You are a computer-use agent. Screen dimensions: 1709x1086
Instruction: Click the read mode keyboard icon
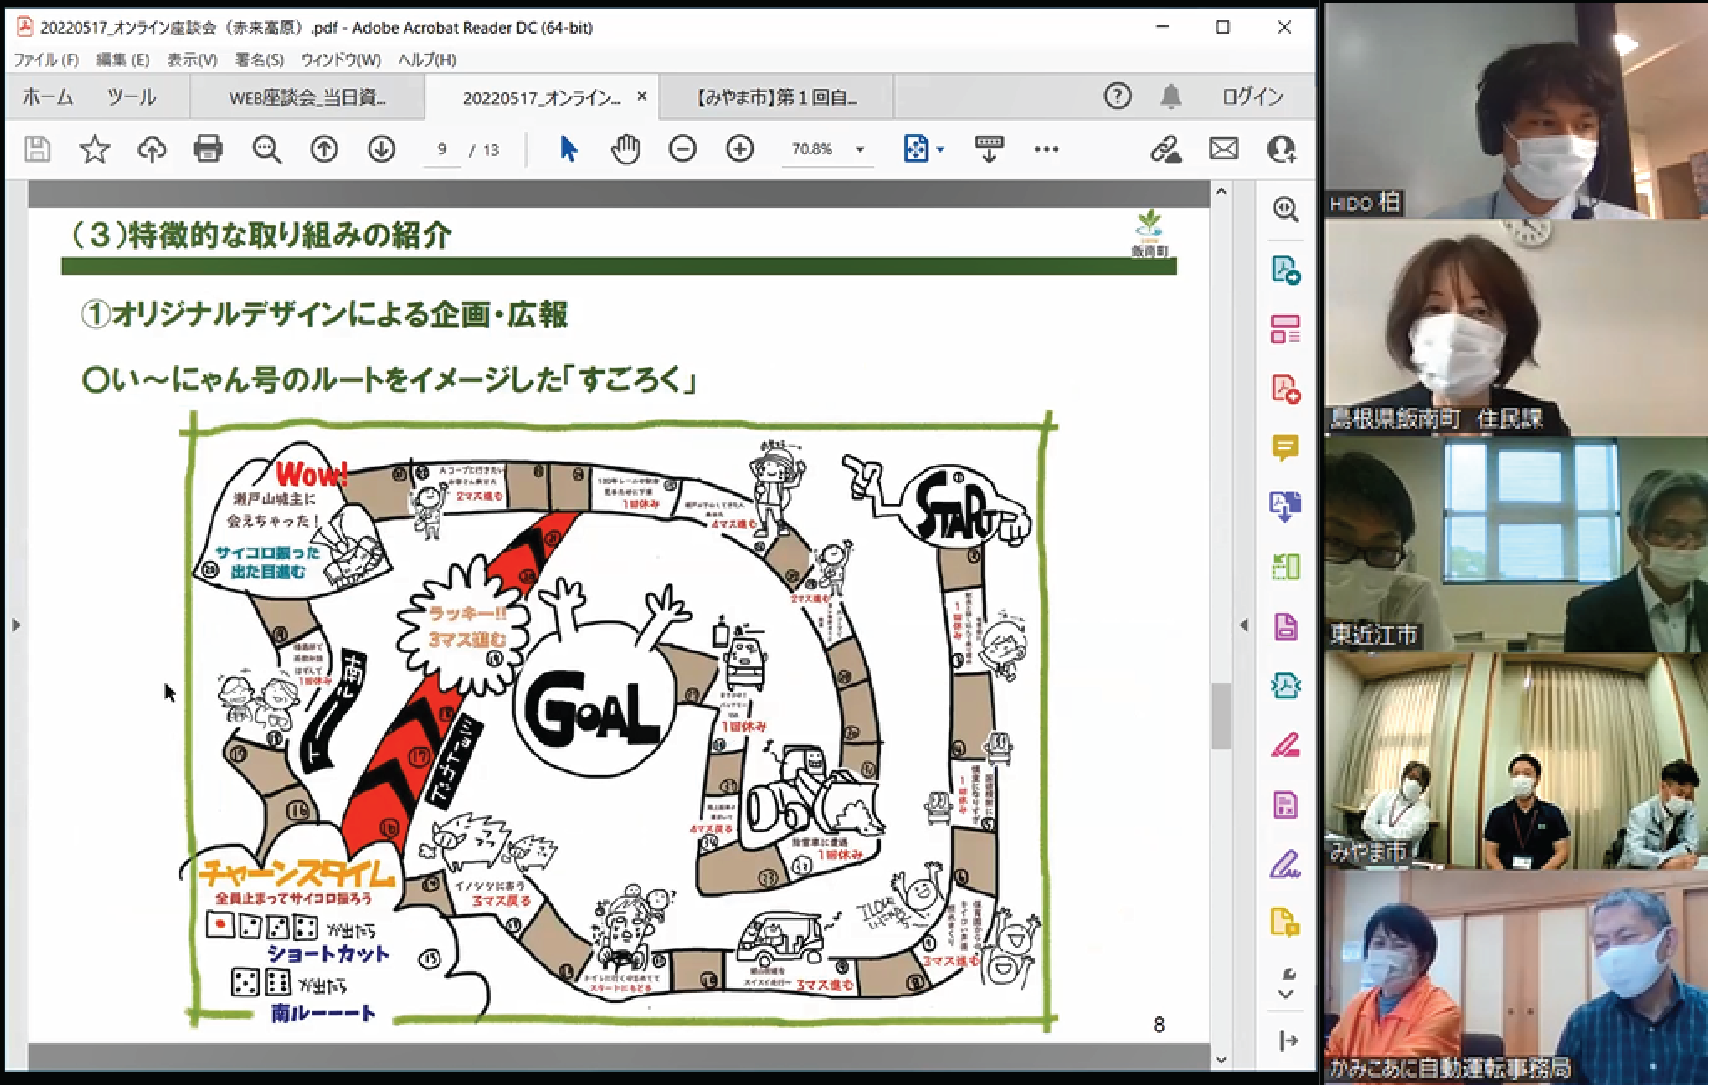click(989, 150)
